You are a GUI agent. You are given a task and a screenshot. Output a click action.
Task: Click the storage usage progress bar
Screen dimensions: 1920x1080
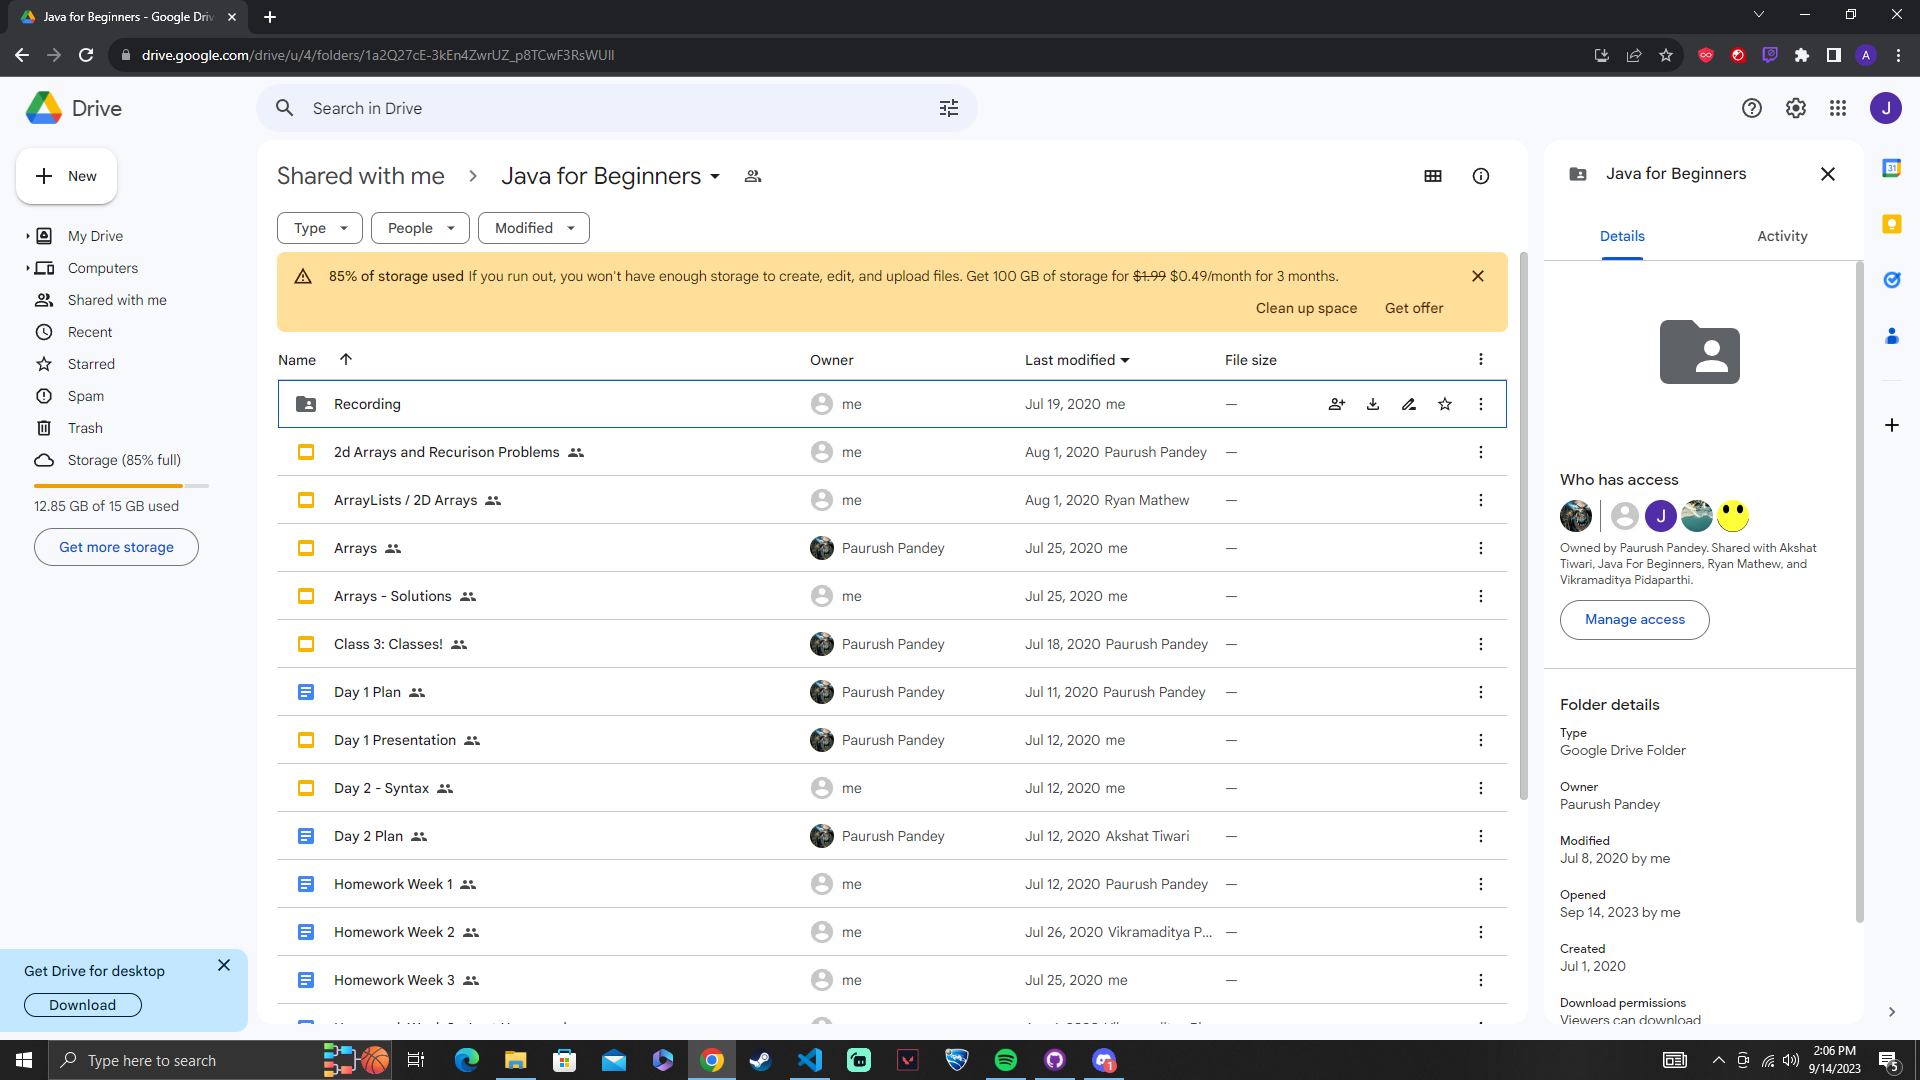(x=121, y=485)
